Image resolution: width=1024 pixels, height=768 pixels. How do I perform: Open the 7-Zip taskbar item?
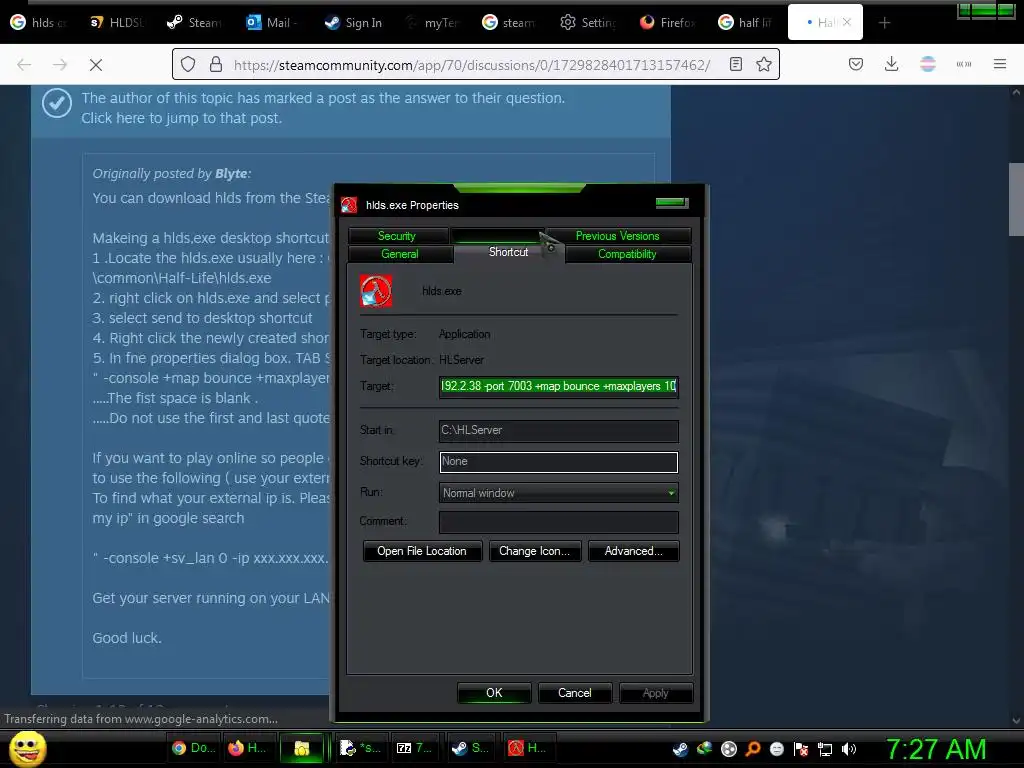[414, 748]
